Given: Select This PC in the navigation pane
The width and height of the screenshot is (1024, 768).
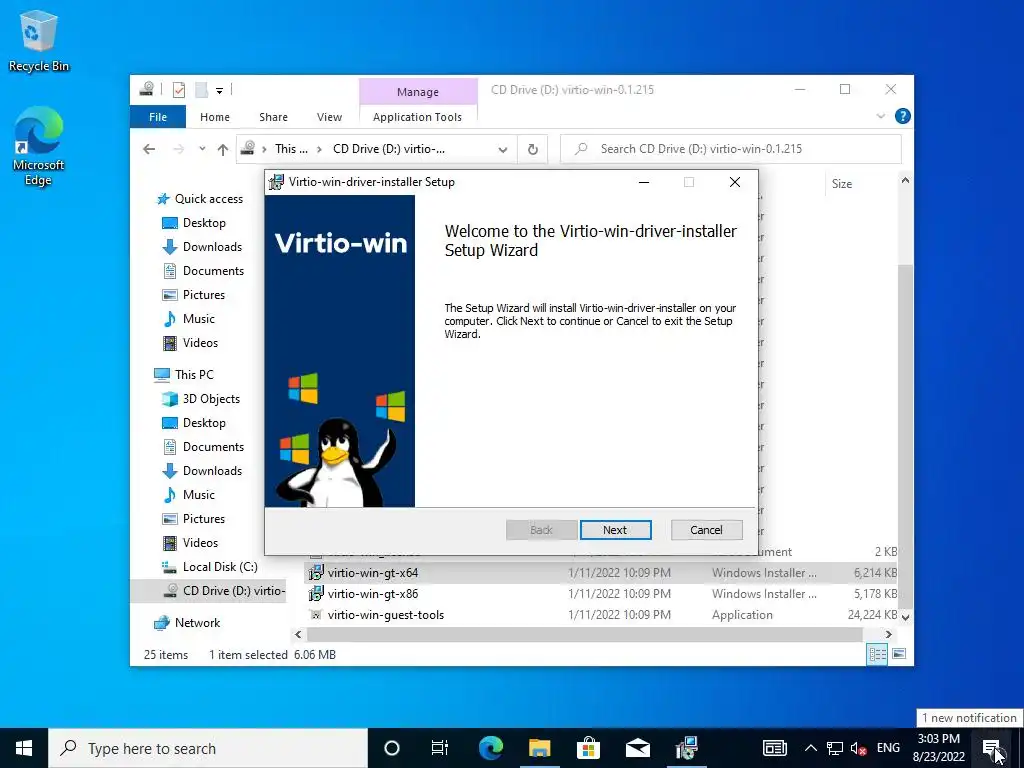Looking at the screenshot, I should [184, 375].
